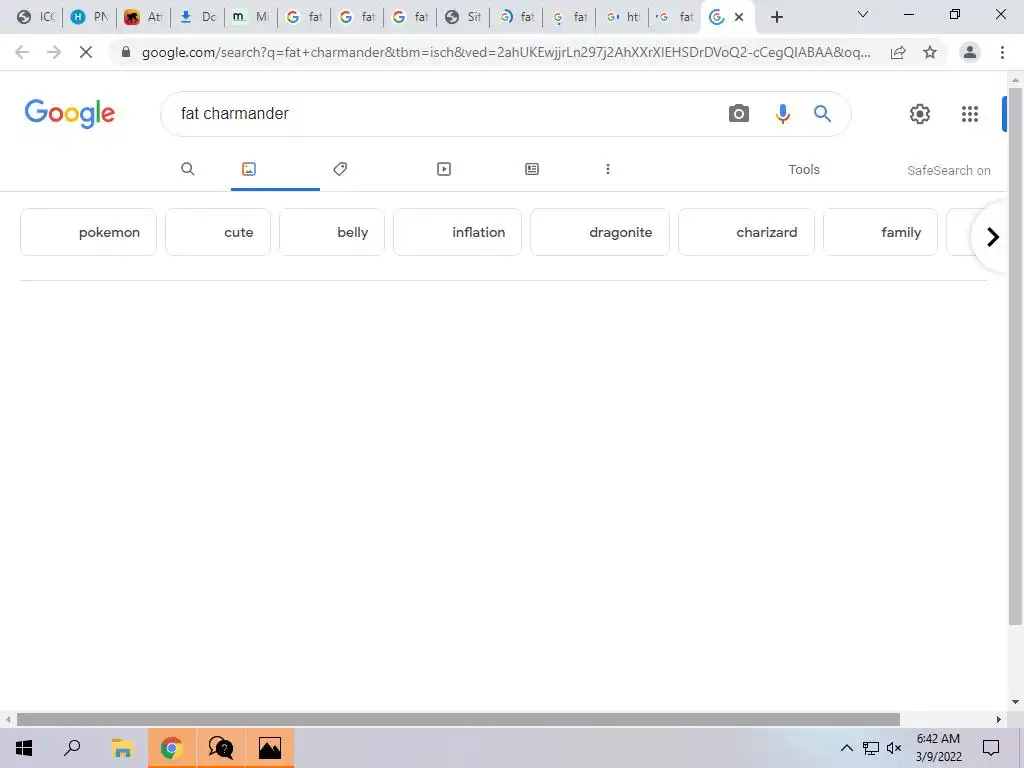Image resolution: width=1024 pixels, height=768 pixels.
Task: Click the vertical page scrollbar
Action: (x=1015, y=357)
